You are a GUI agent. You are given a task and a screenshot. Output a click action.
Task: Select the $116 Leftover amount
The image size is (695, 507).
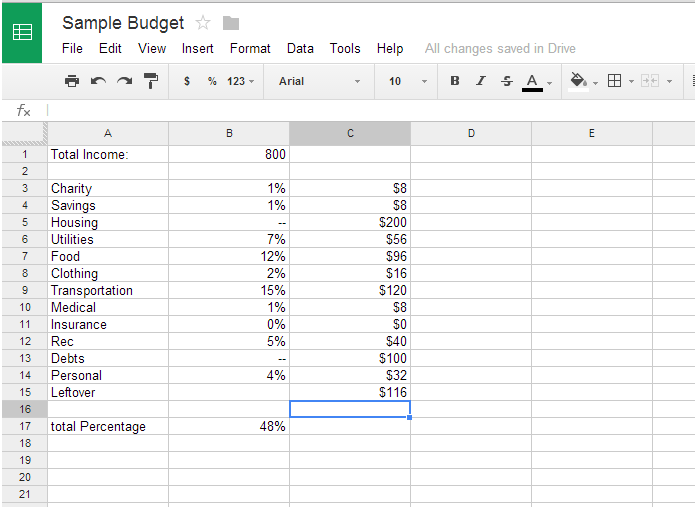click(350, 392)
